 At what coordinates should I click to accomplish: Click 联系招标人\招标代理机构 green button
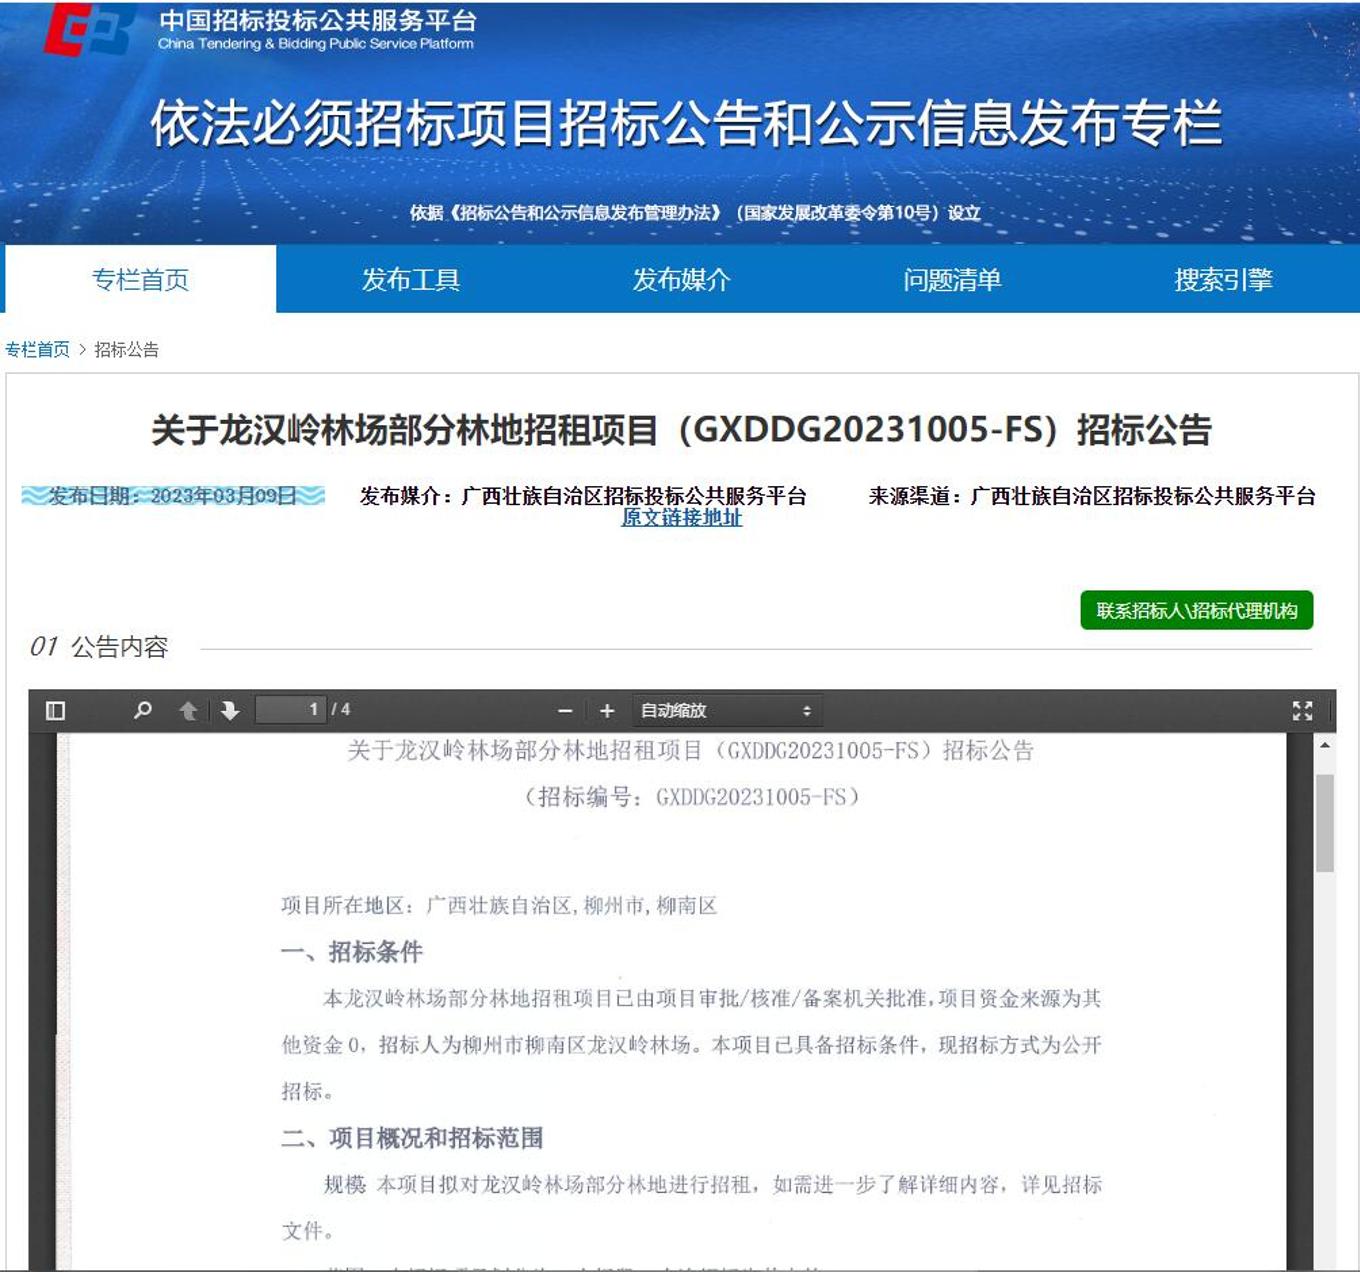pyautogui.click(x=1196, y=611)
